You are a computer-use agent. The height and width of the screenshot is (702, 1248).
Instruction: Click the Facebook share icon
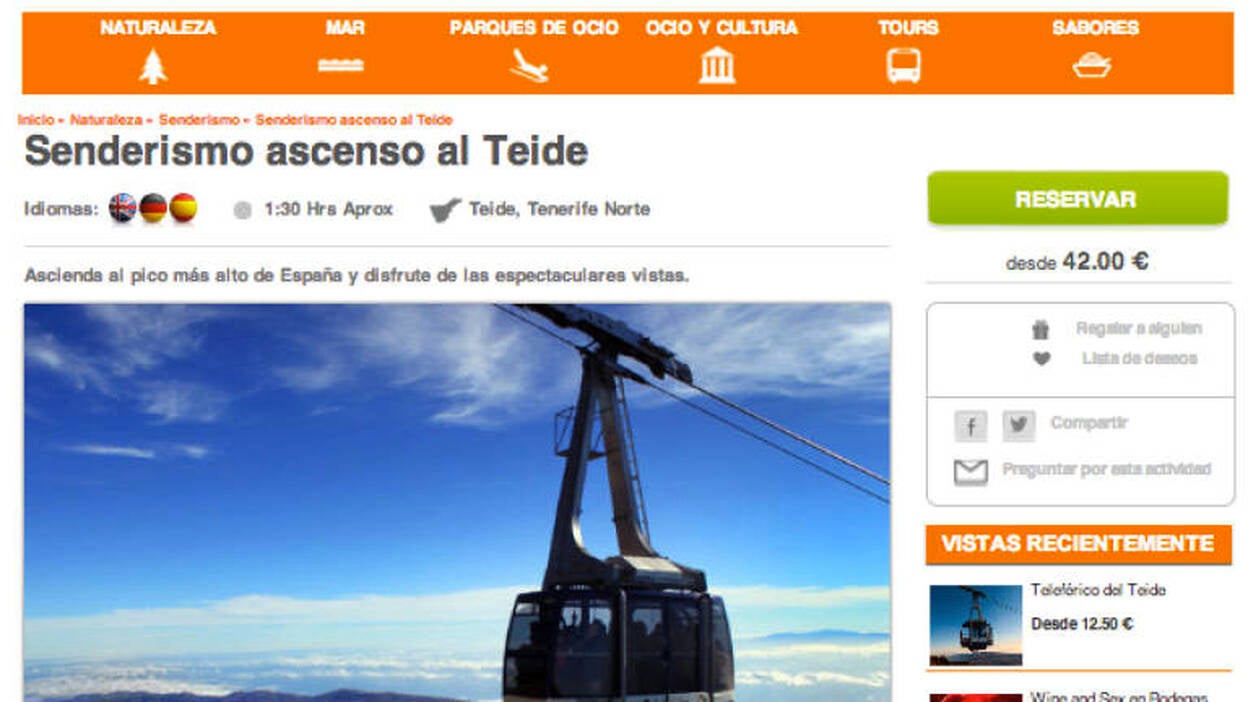[970, 426]
